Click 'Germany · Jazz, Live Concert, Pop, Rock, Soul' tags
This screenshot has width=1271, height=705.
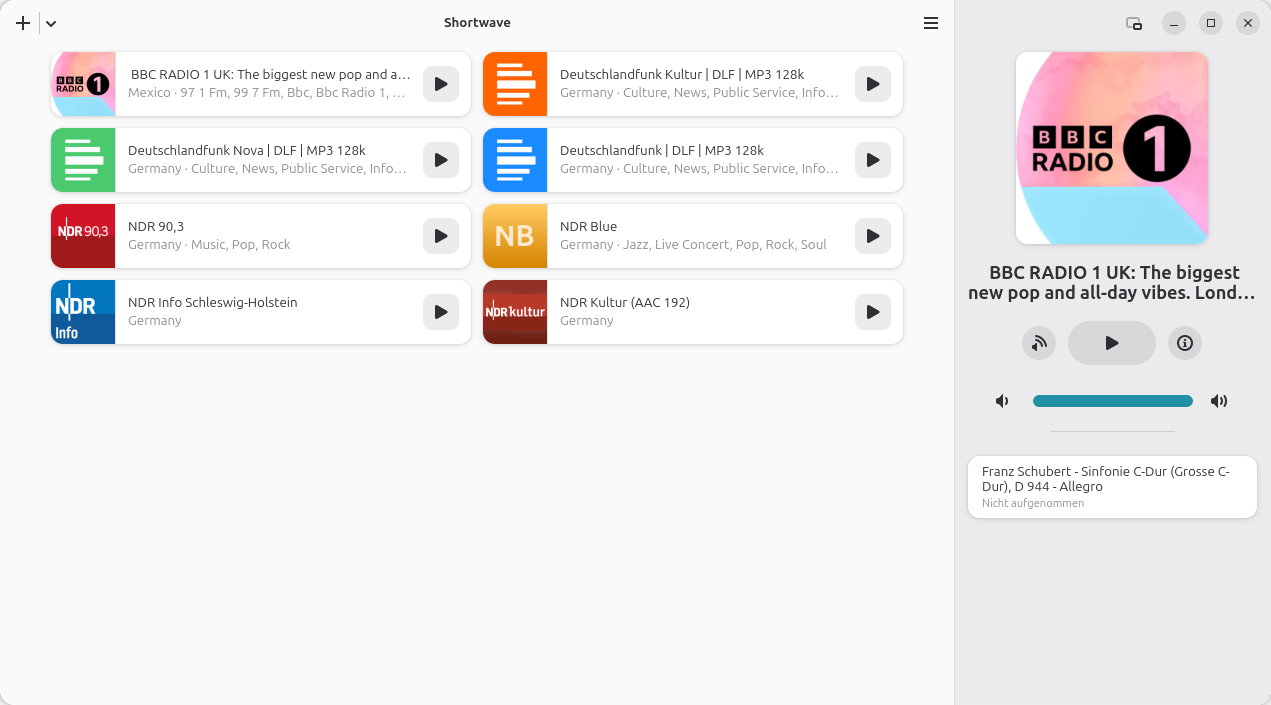pyautogui.click(x=693, y=244)
